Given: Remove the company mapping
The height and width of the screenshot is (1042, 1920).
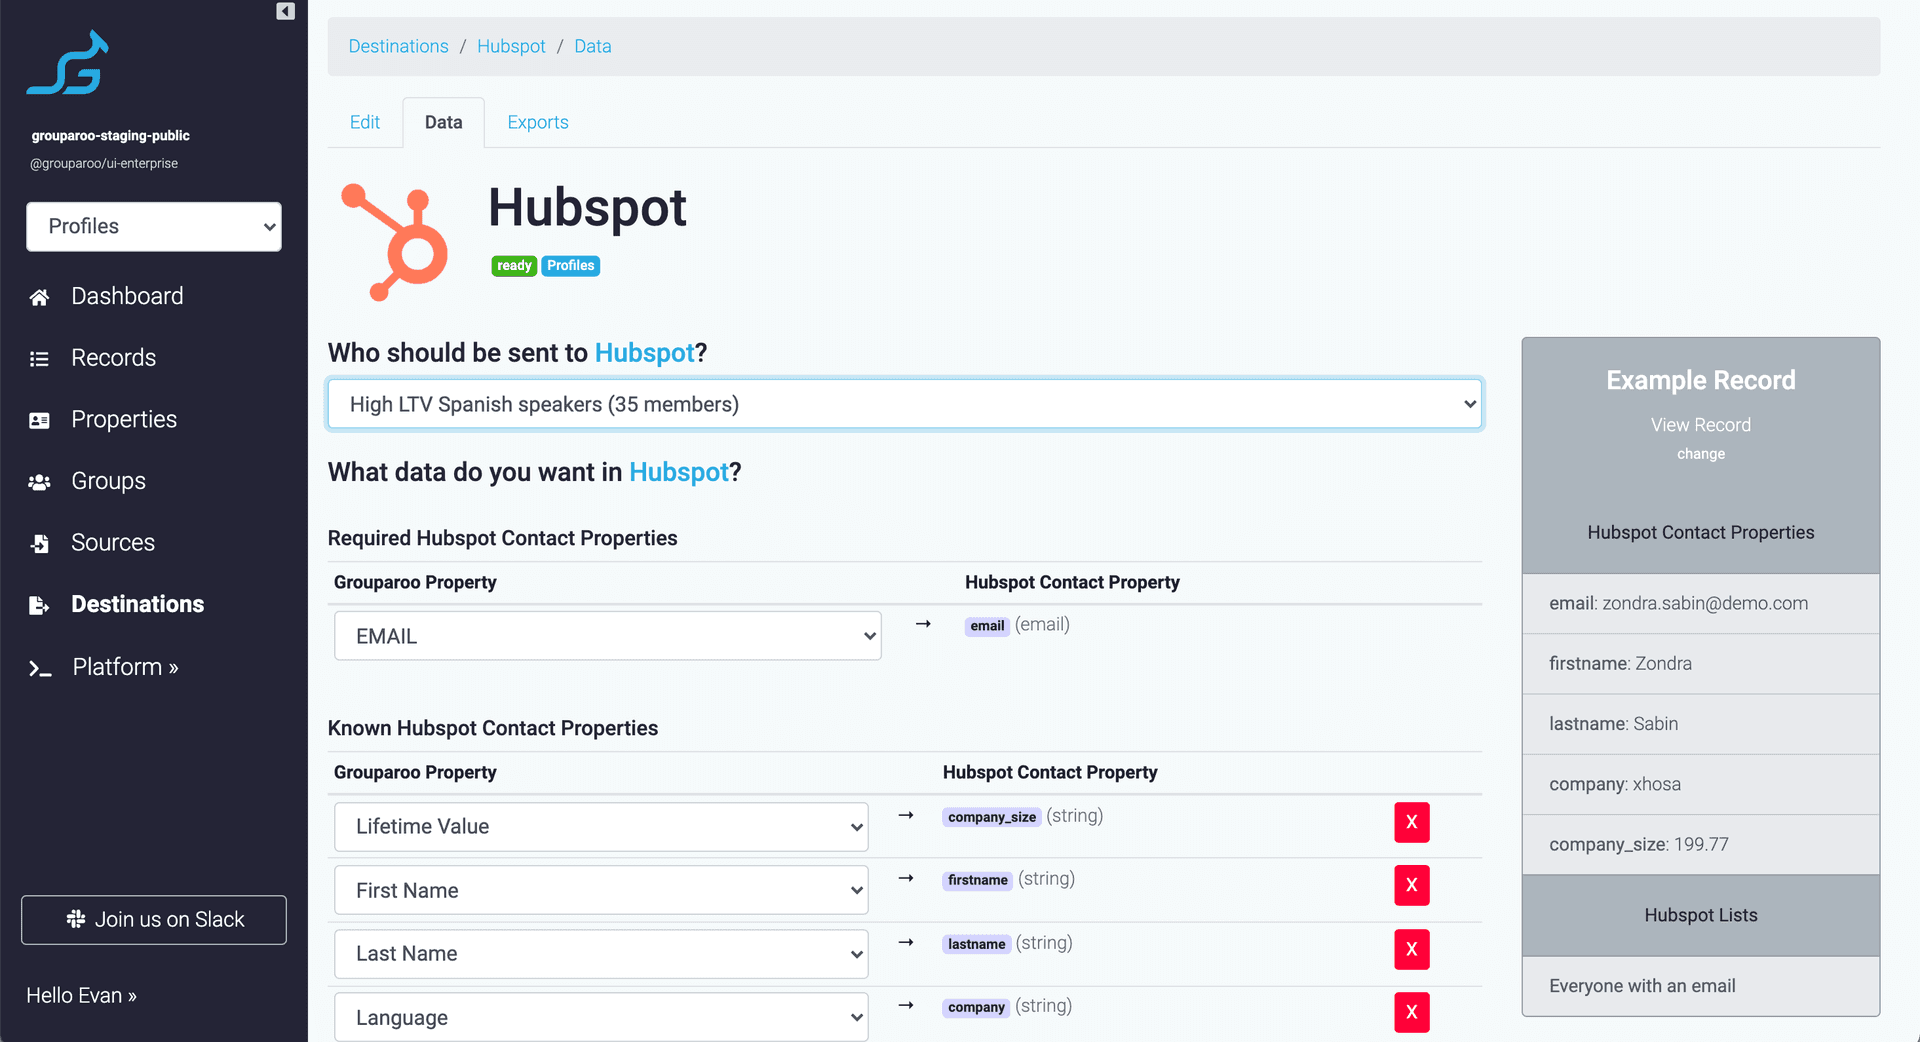Looking at the screenshot, I should 1411,1012.
